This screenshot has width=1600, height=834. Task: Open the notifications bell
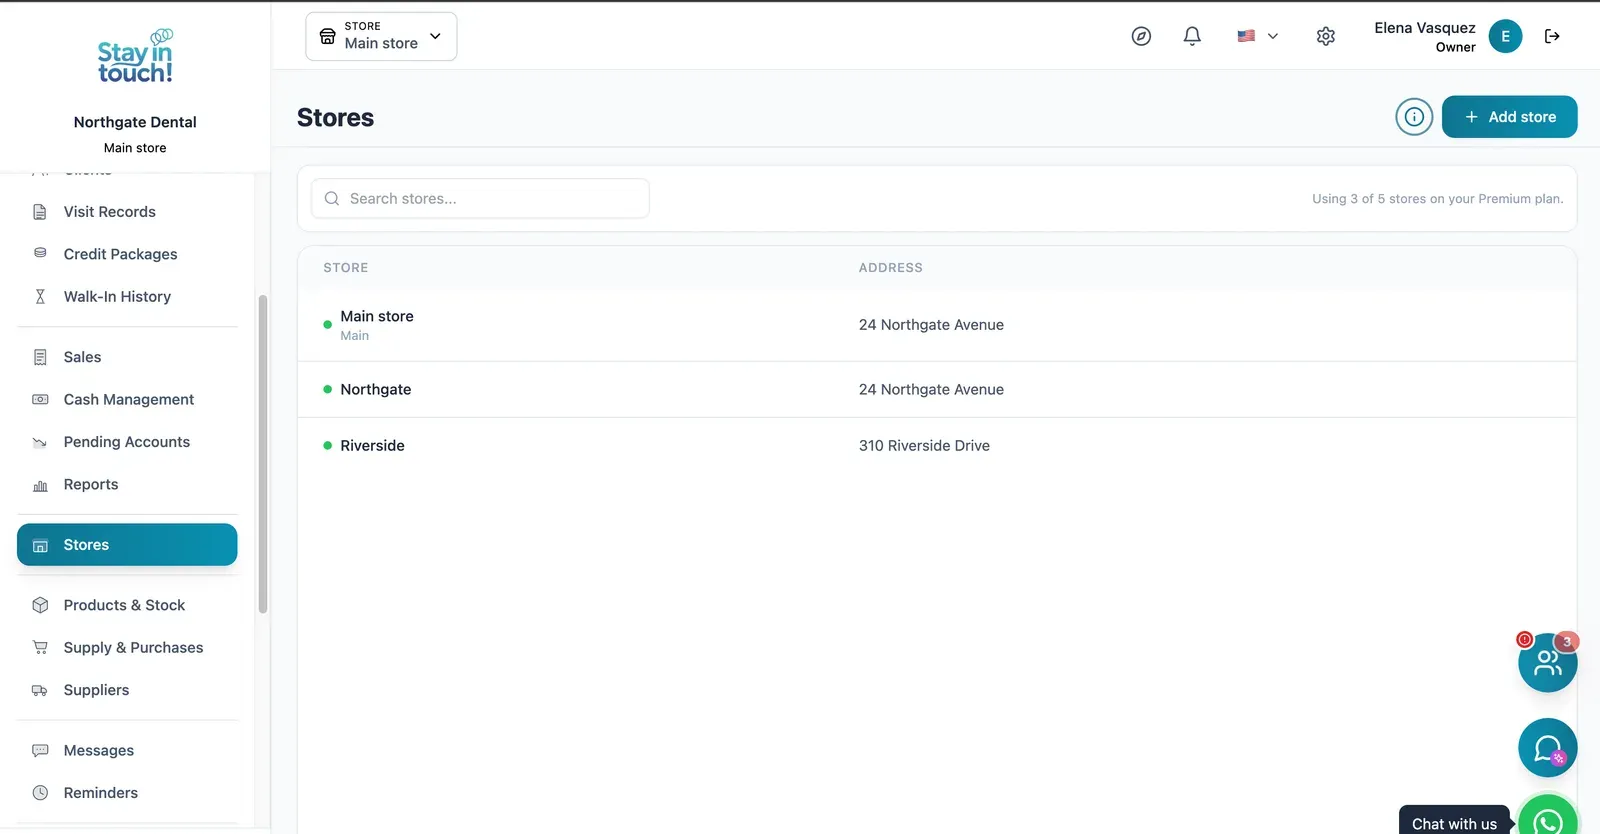(x=1192, y=36)
